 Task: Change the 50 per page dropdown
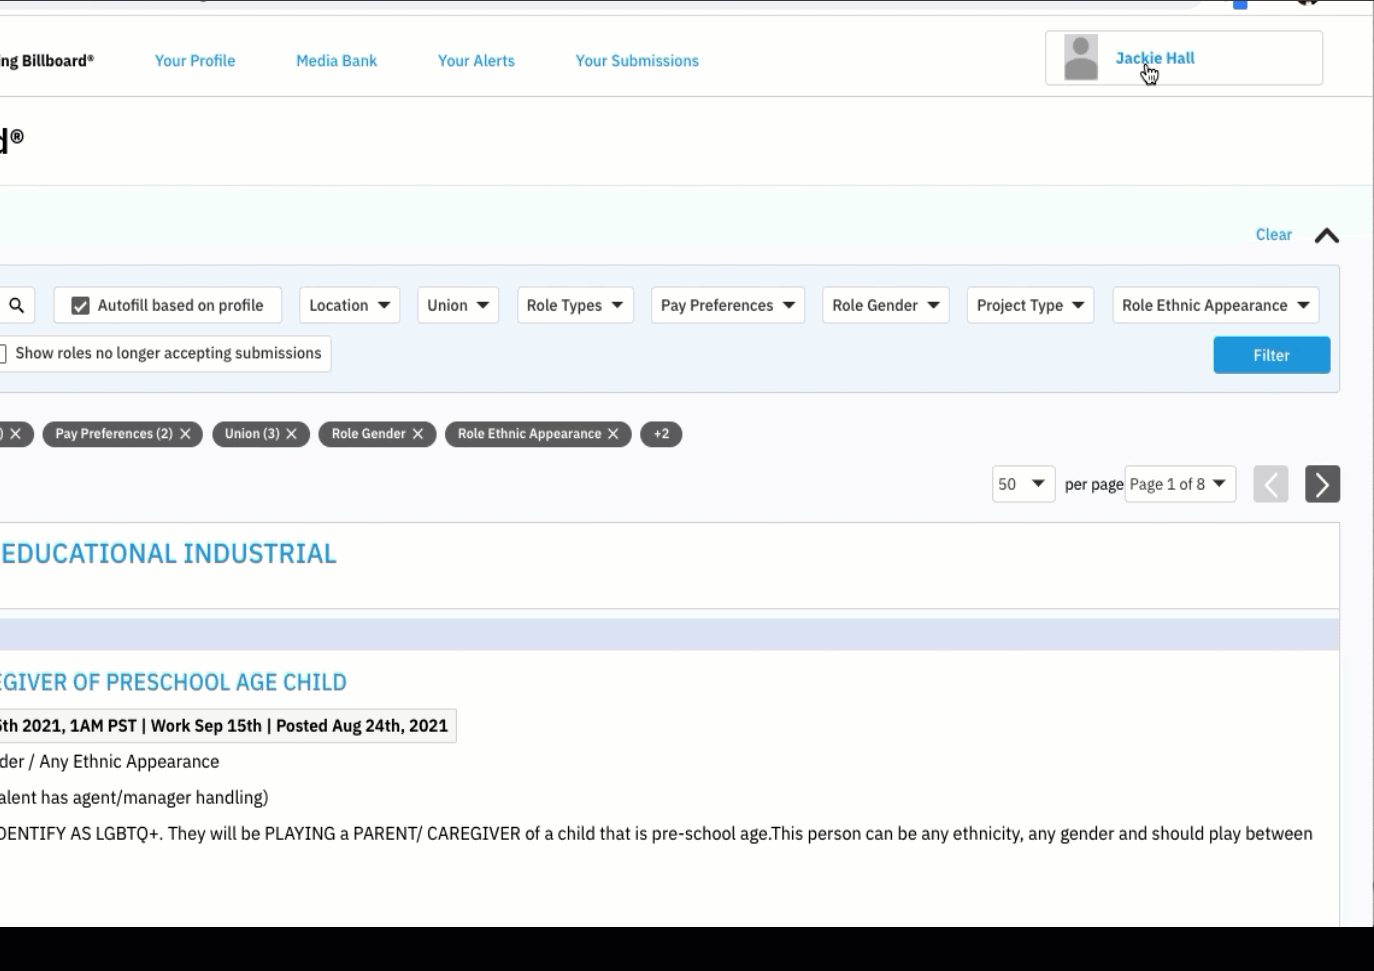pos(1023,484)
